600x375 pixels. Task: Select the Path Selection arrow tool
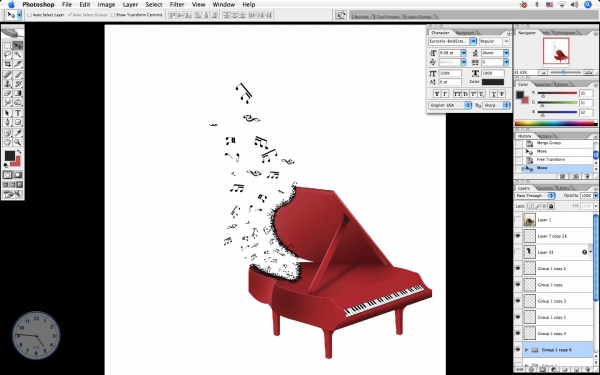(7, 113)
